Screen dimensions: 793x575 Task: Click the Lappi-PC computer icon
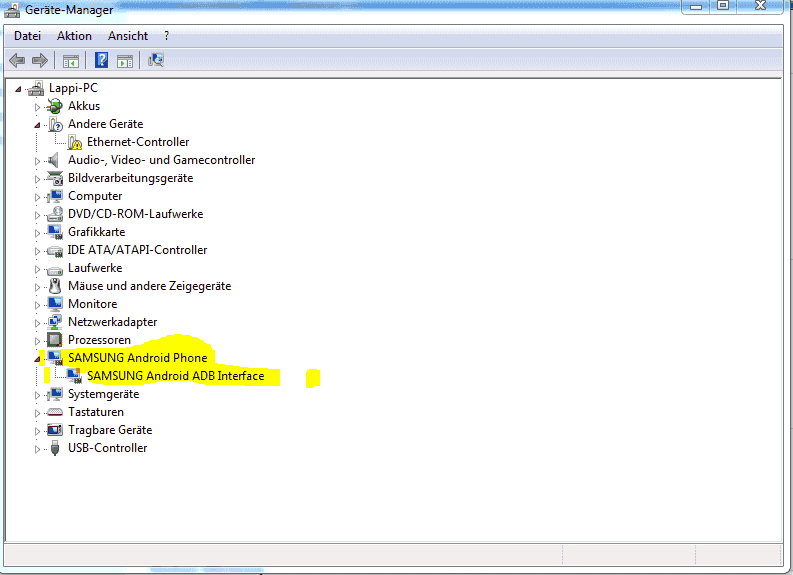tap(36, 88)
